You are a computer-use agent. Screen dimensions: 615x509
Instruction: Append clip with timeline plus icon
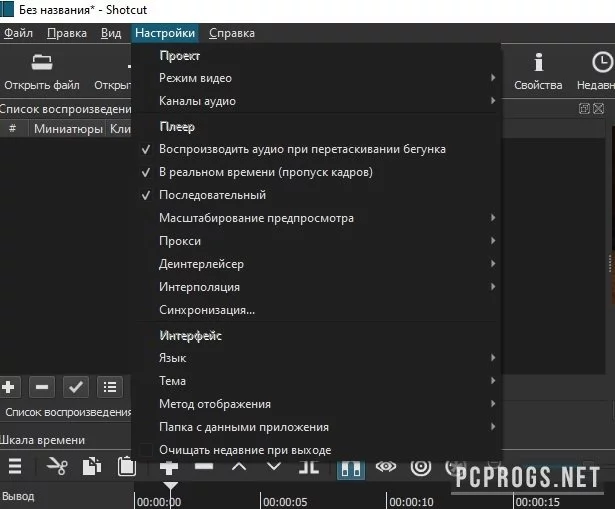click(169, 467)
